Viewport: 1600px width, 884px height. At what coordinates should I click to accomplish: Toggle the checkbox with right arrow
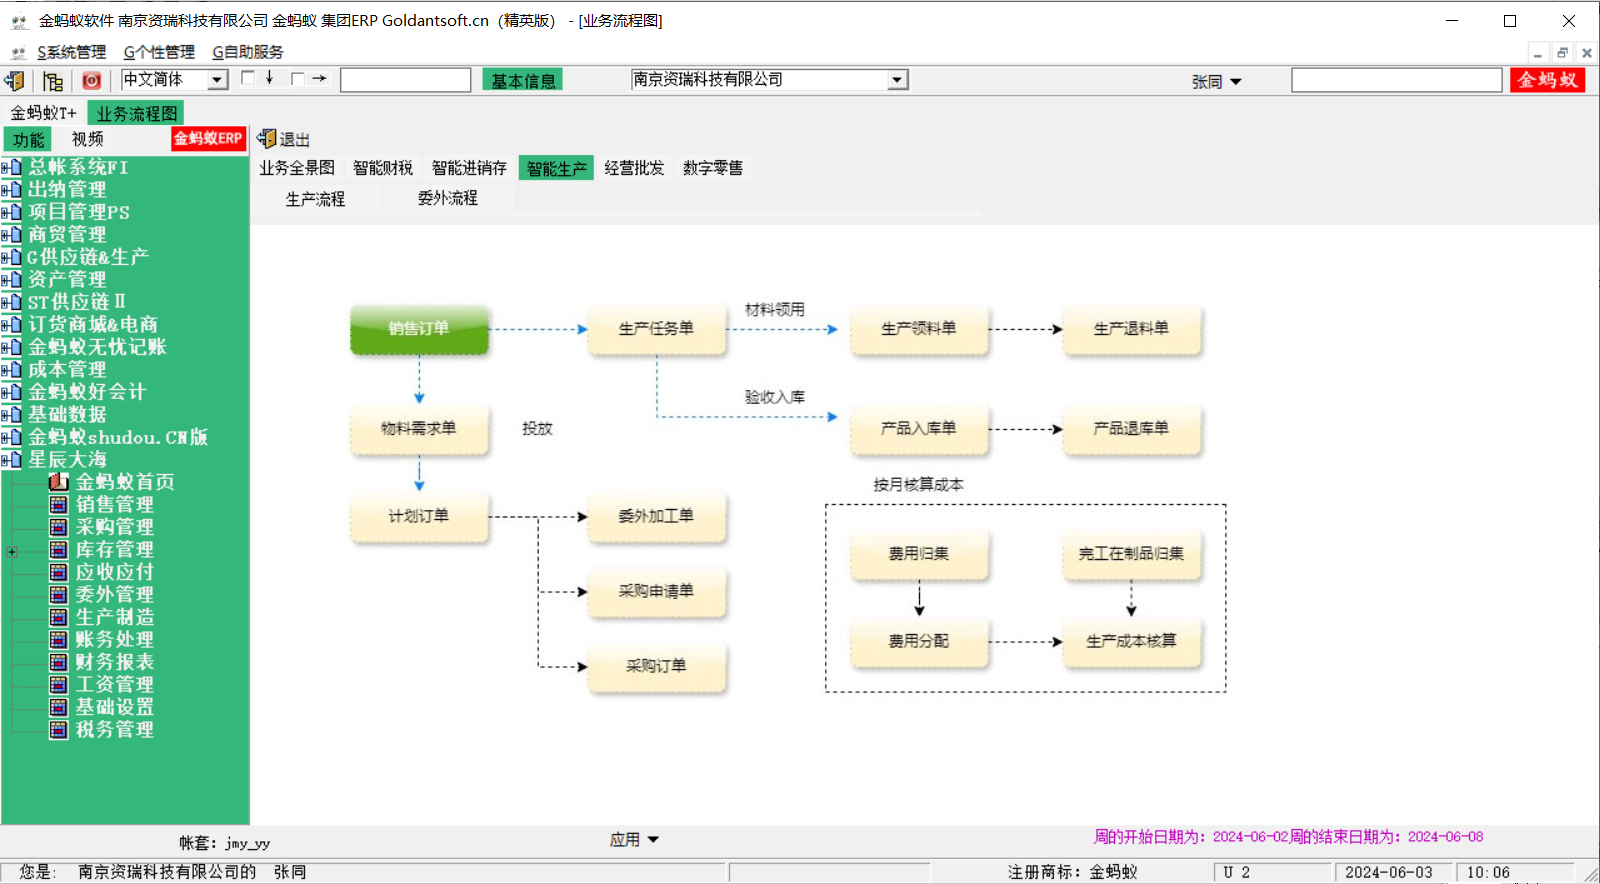coord(297,78)
